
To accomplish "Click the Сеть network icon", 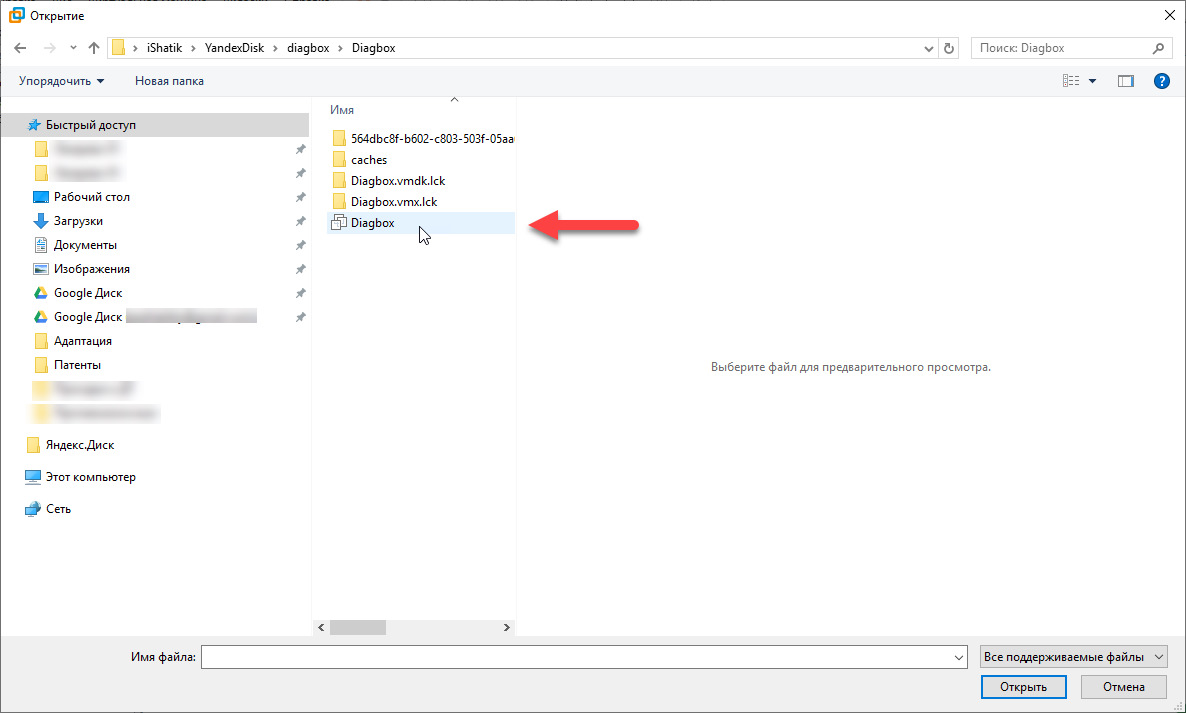I will (x=33, y=509).
